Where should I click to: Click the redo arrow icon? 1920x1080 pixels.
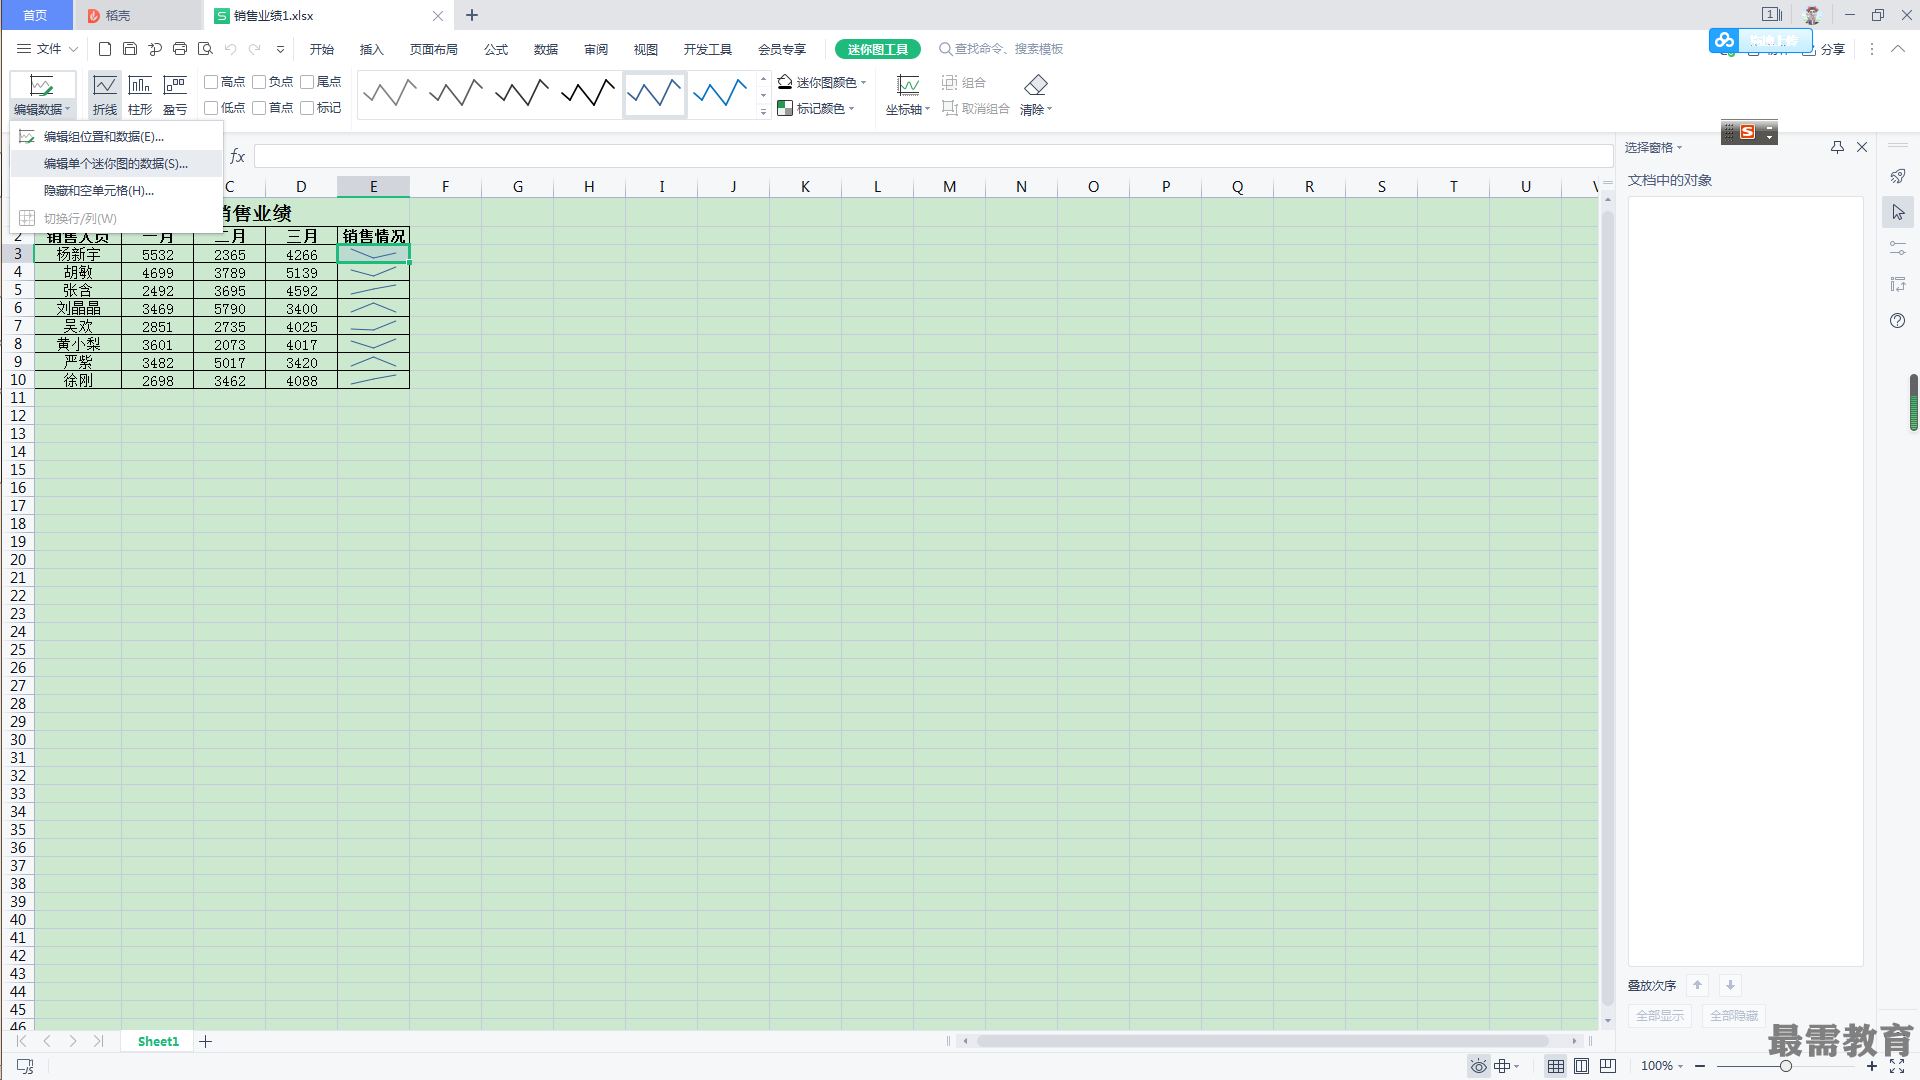click(255, 49)
